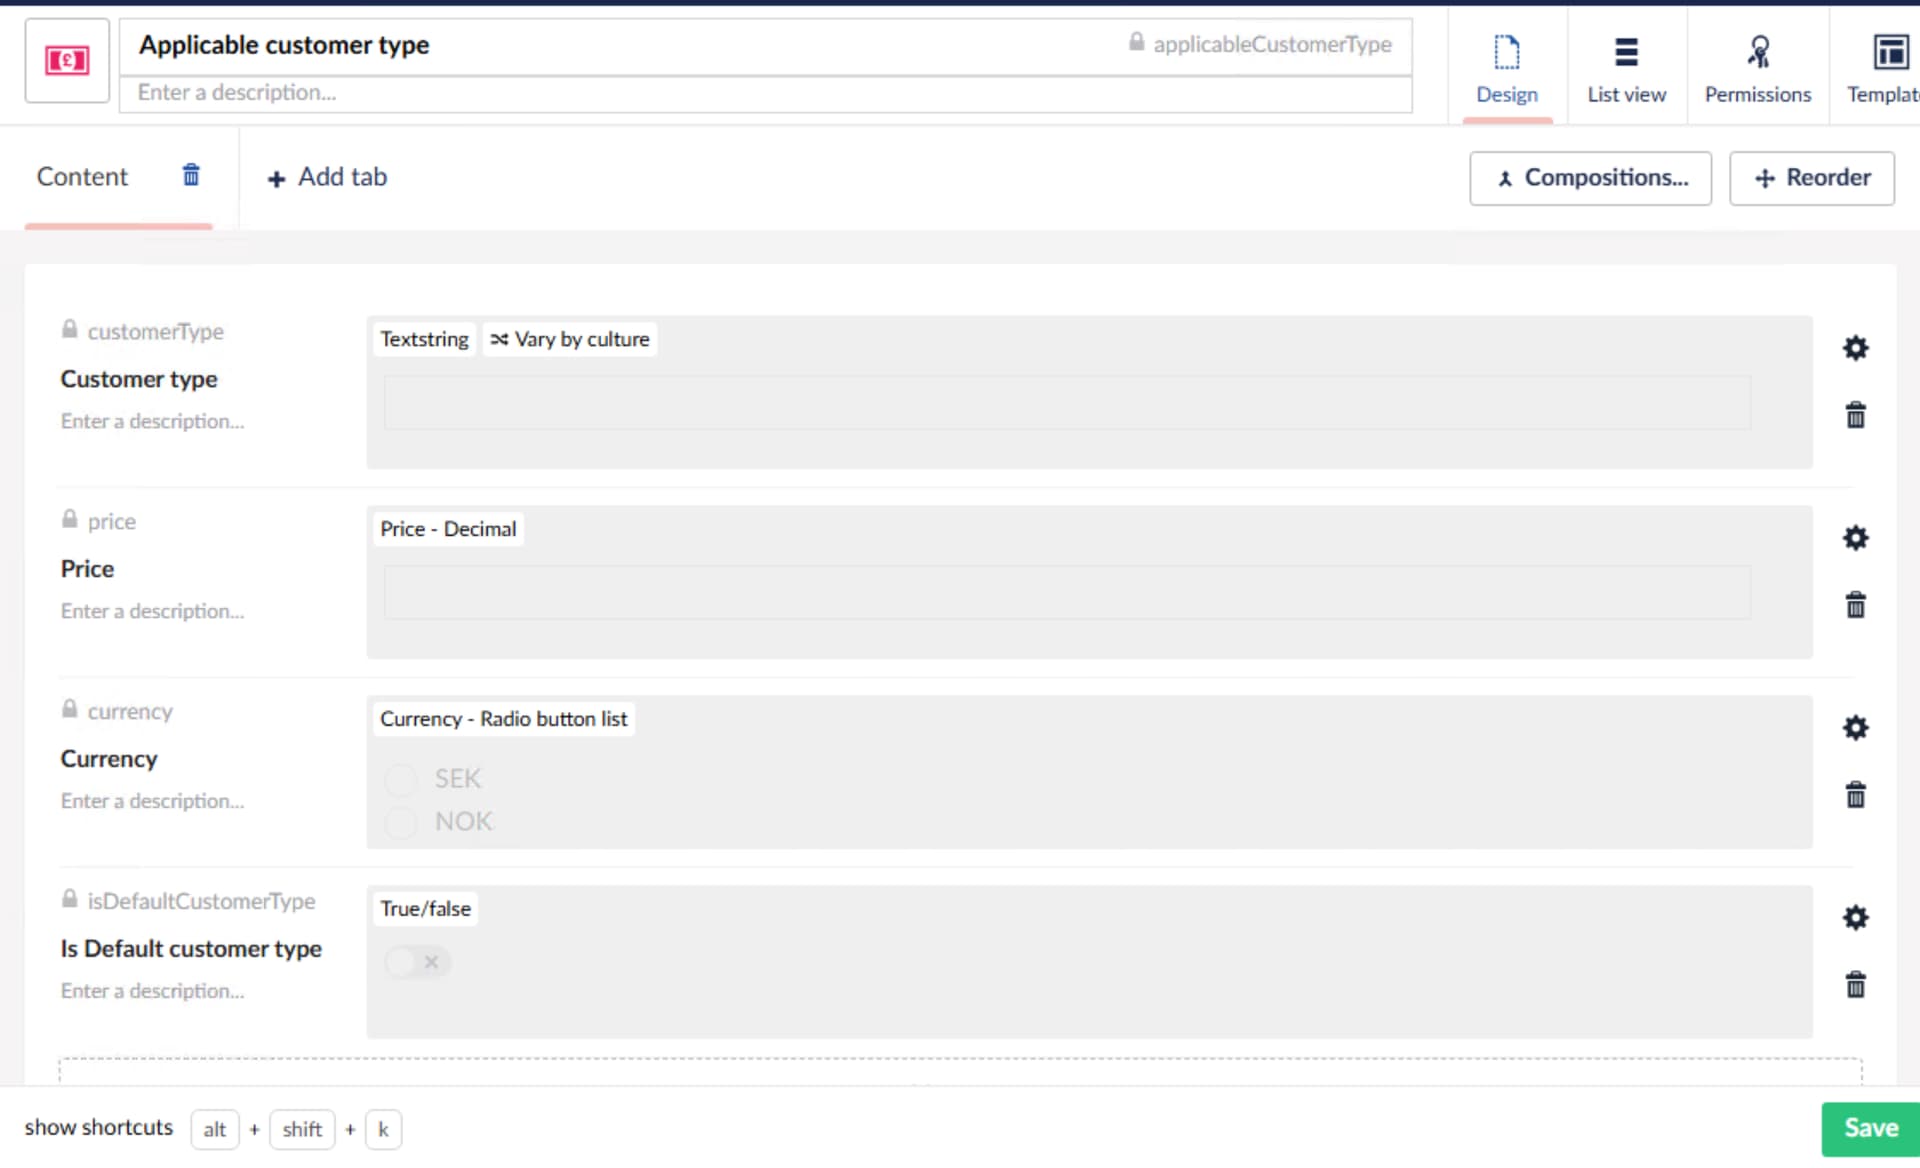Delete the Is Default customer type property

pos(1855,985)
